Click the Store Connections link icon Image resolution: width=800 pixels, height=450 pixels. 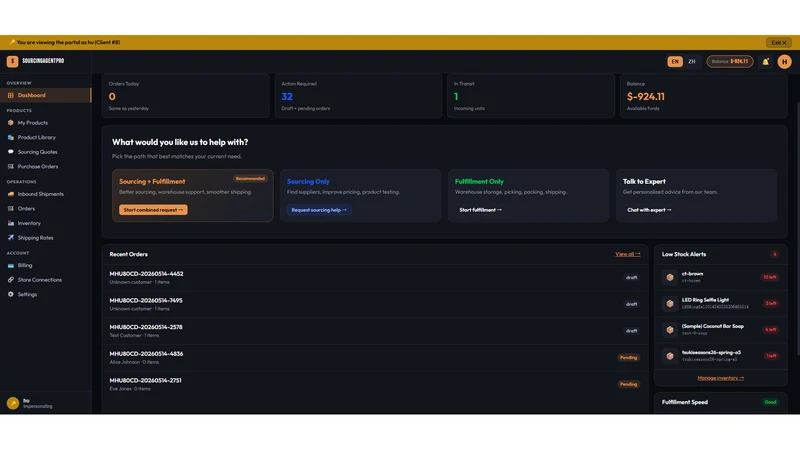[11, 280]
